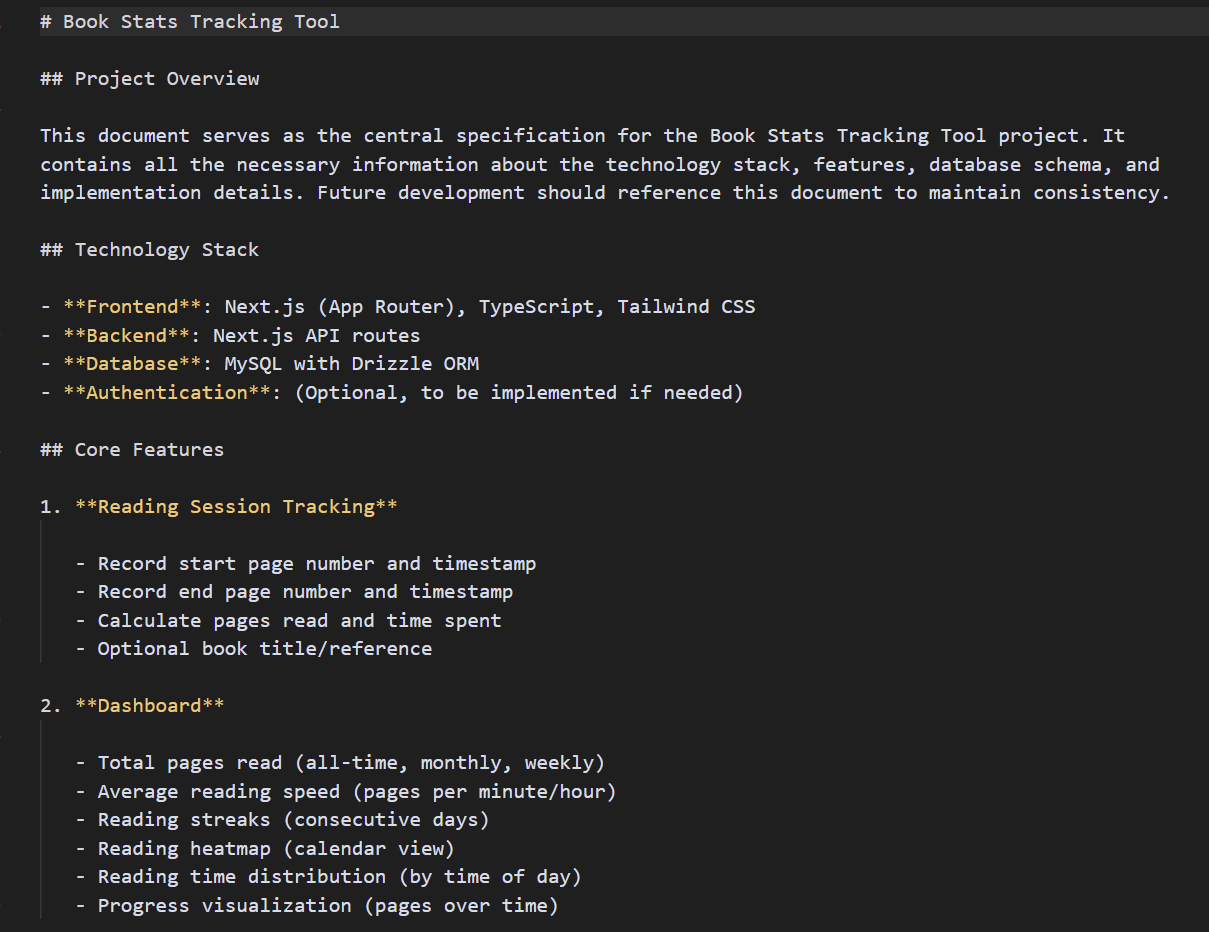Click the 'Reading time distribution' bullet

(338, 876)
